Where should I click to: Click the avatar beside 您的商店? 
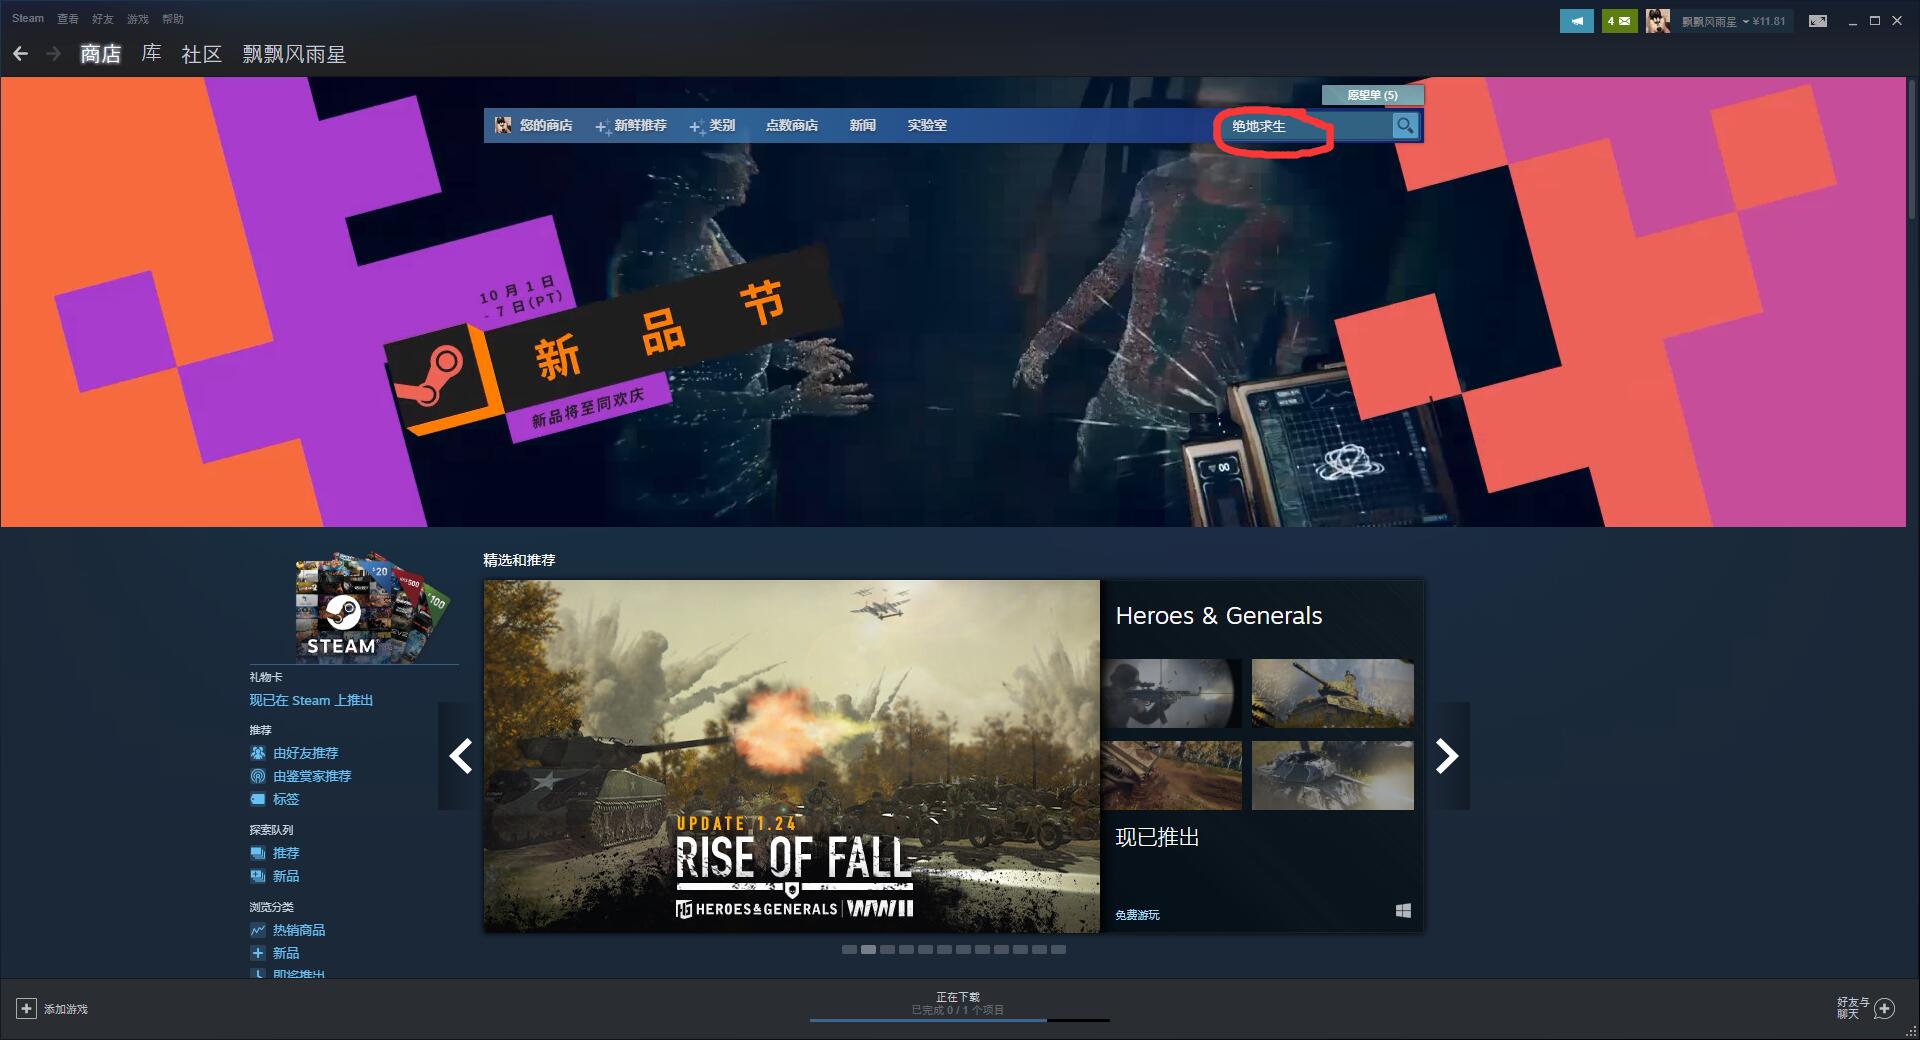[x=503, y=125]
